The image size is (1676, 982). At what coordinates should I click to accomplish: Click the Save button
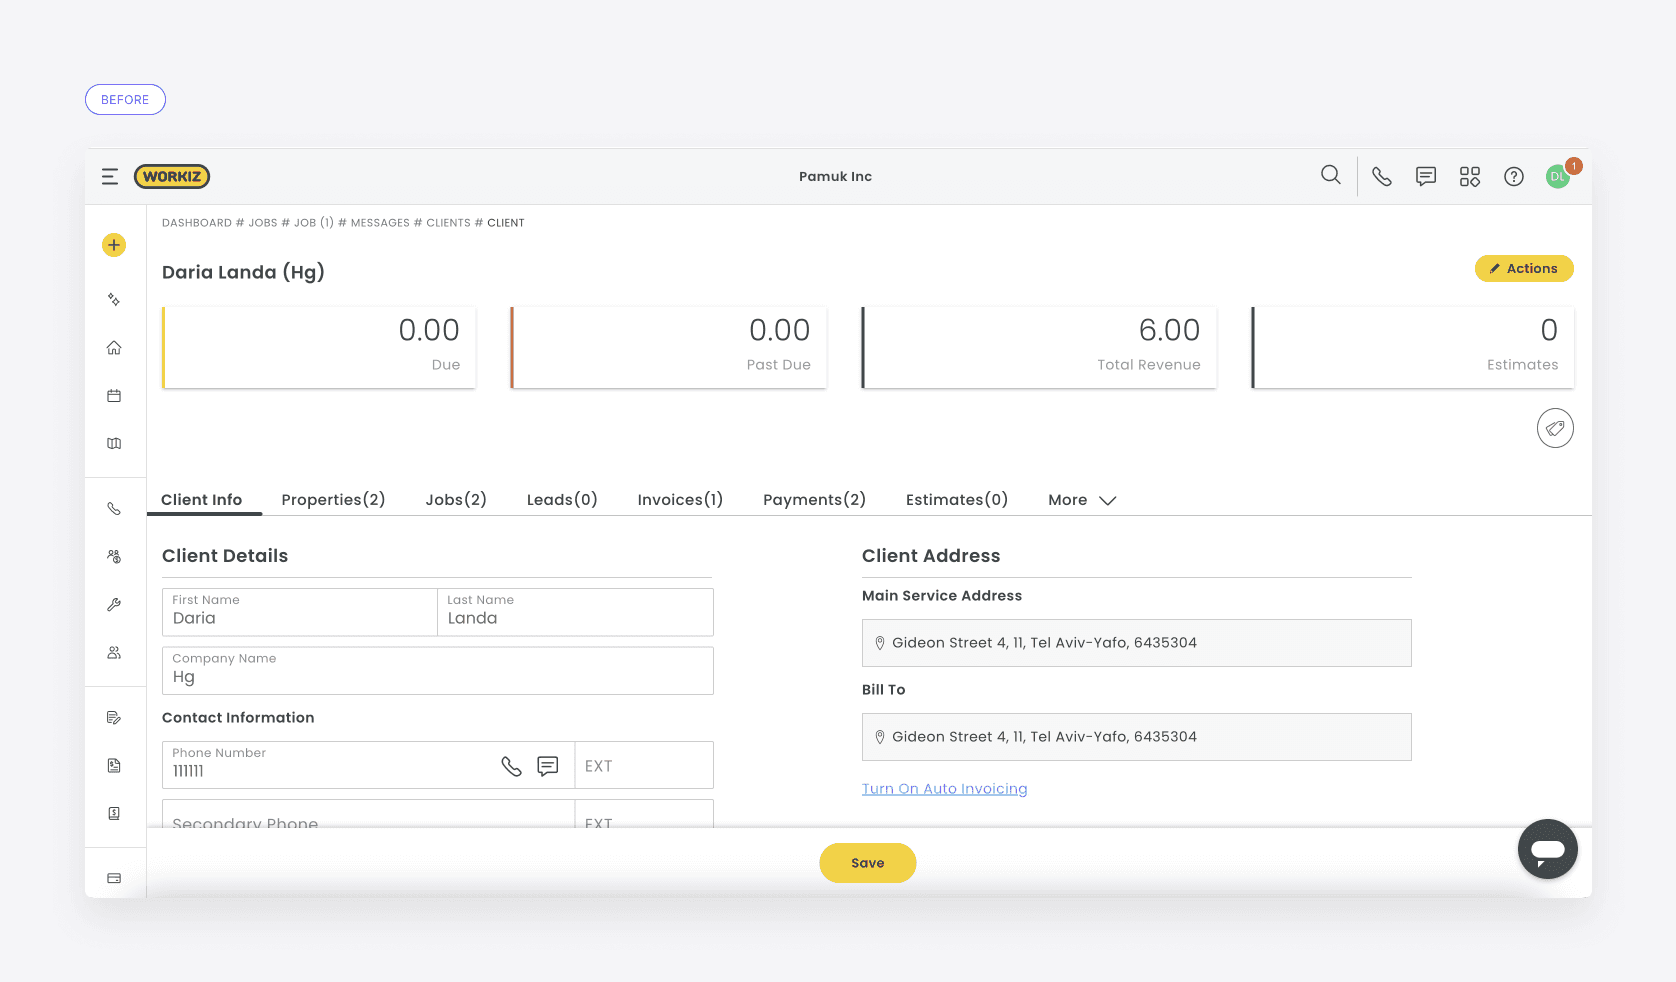[868, 863]
